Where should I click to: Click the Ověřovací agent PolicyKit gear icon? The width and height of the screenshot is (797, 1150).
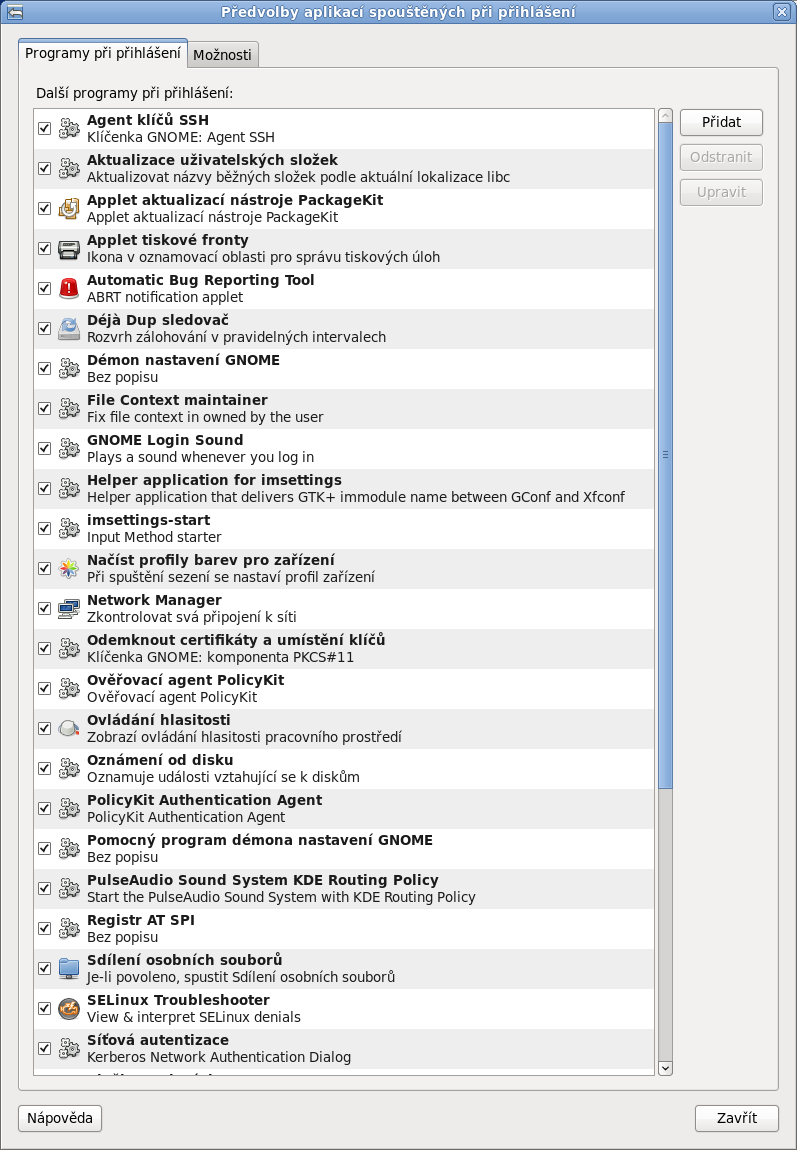click(69, 688)
